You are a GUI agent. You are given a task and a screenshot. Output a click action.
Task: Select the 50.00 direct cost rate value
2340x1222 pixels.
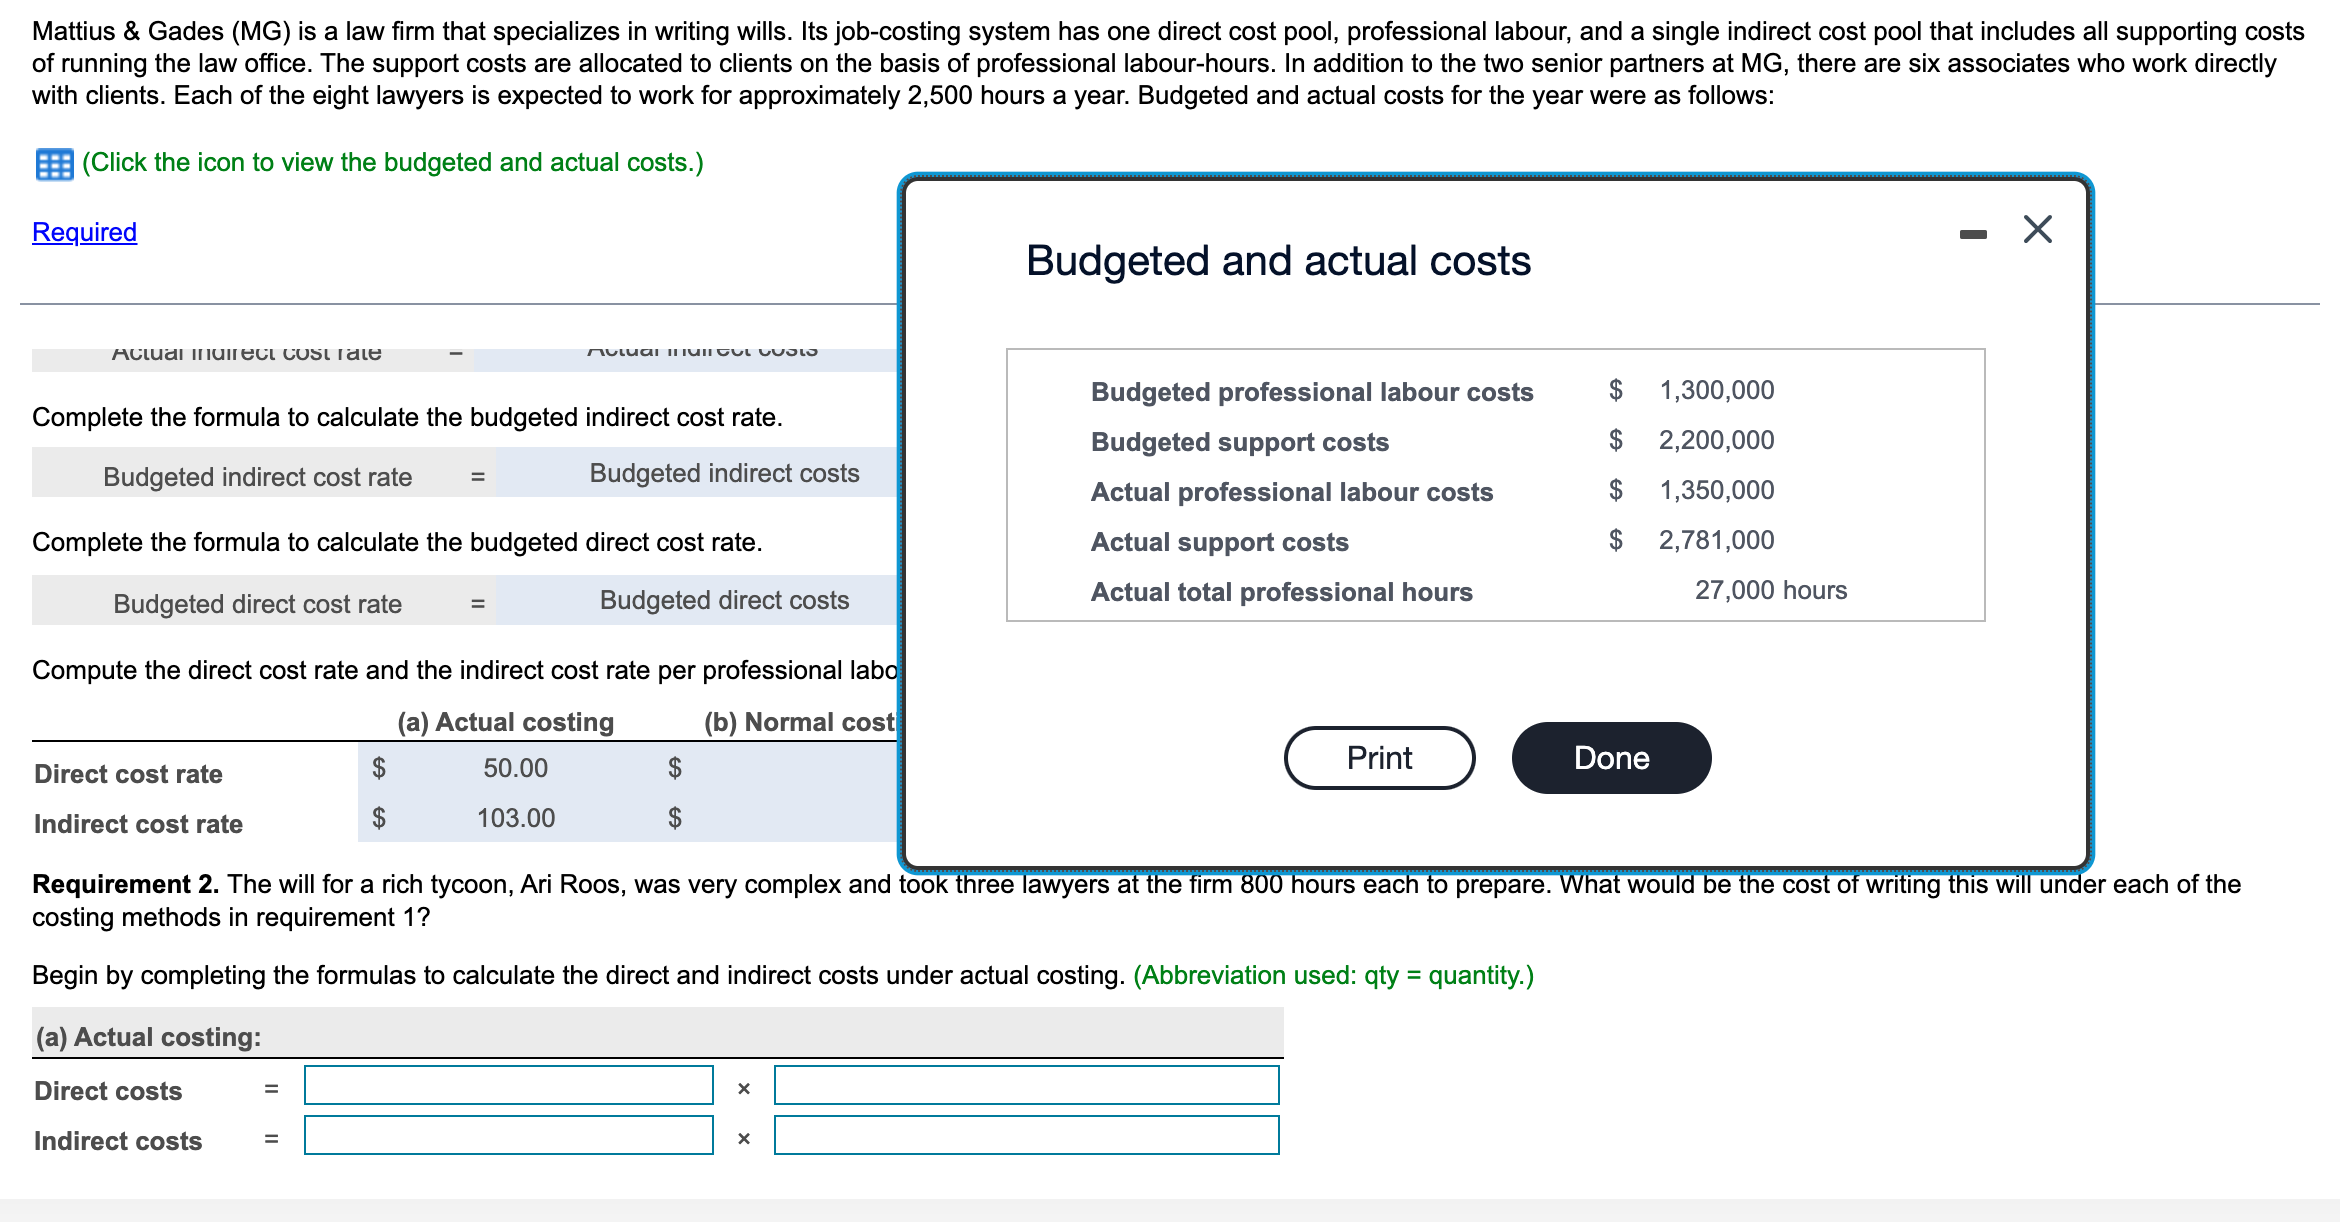[516, 768]
